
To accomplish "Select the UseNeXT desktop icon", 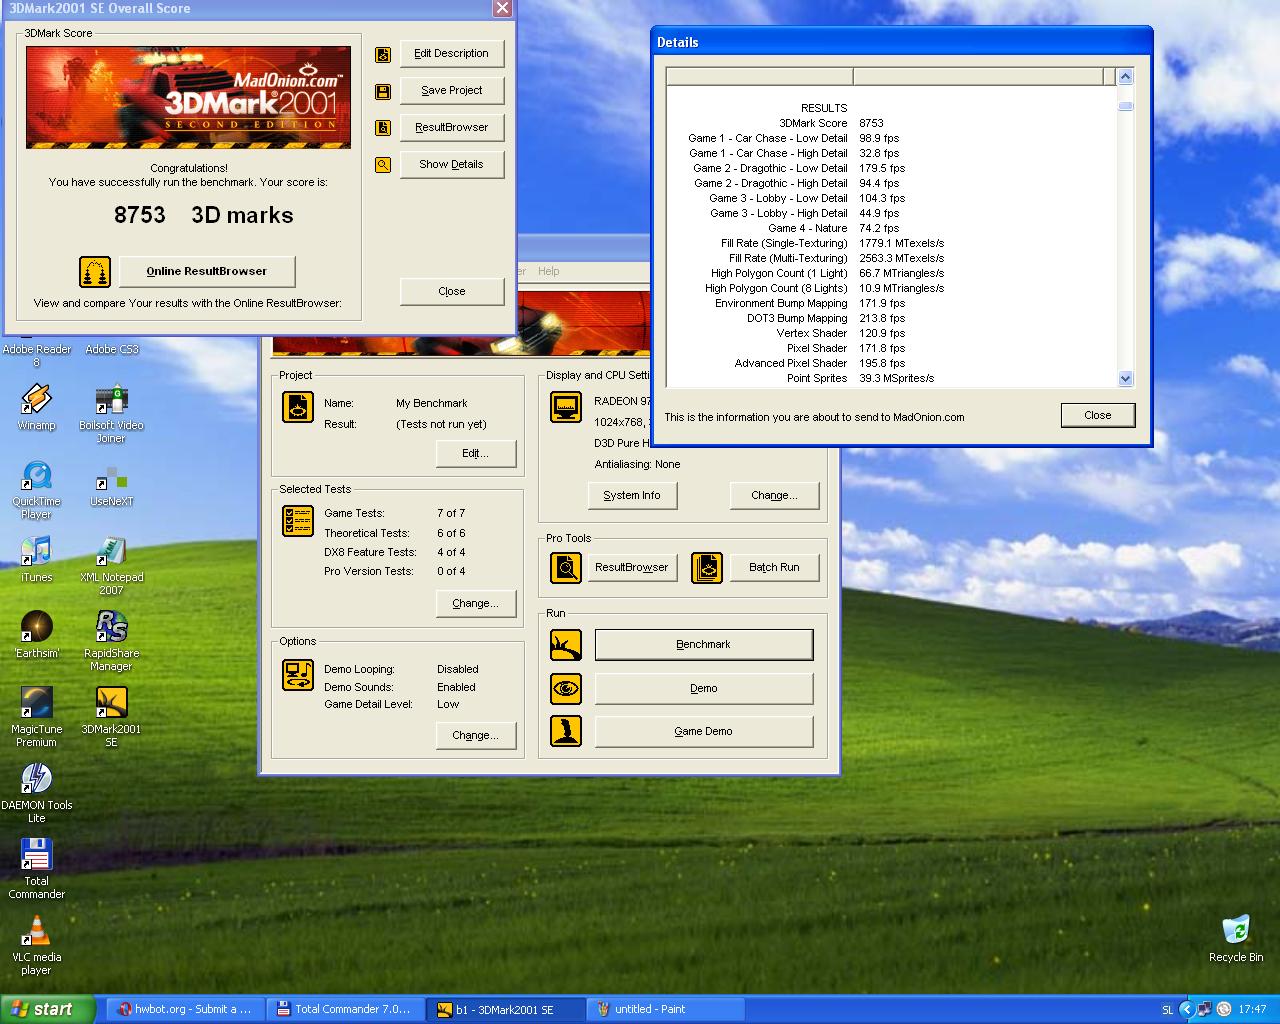I will pos(111,484).
